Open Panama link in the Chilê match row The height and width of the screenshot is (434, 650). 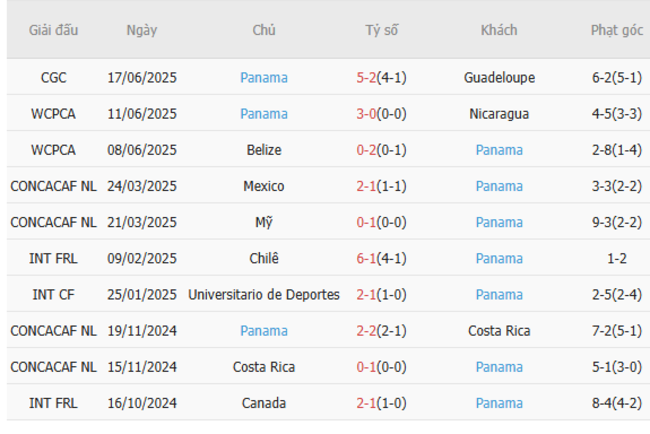499,258
